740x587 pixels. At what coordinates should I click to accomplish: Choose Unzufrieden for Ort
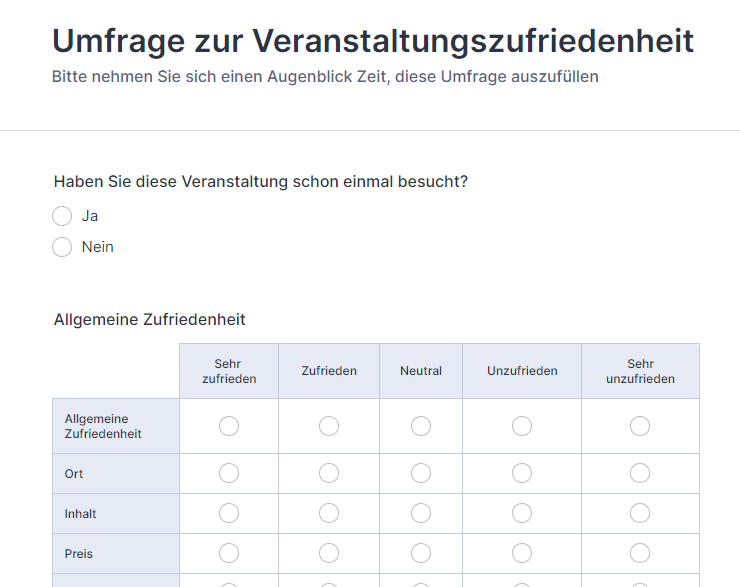click(x=522, y=473)
